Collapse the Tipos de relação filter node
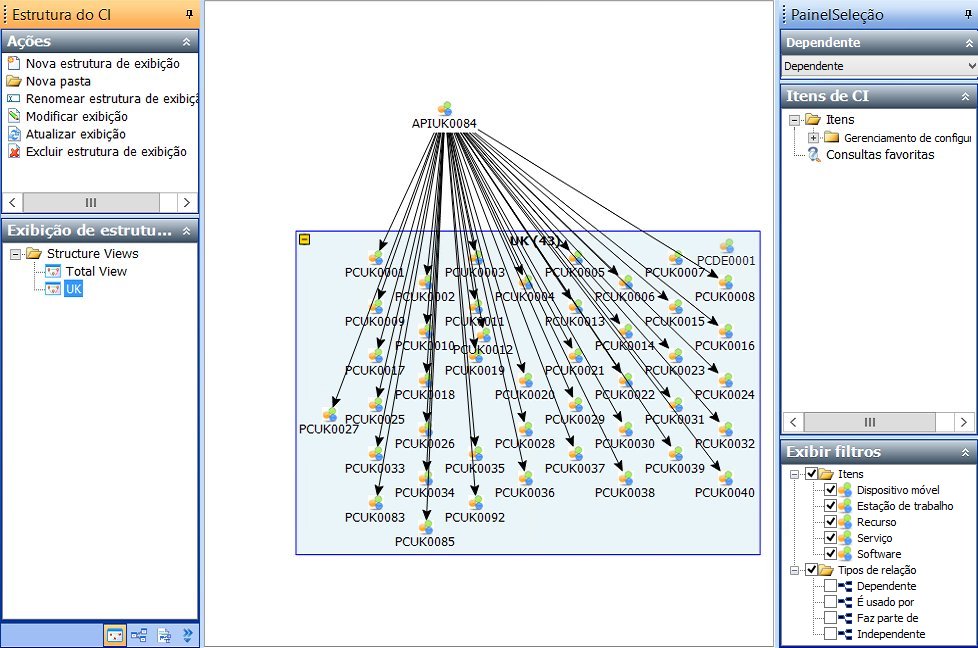 [794, 570]
